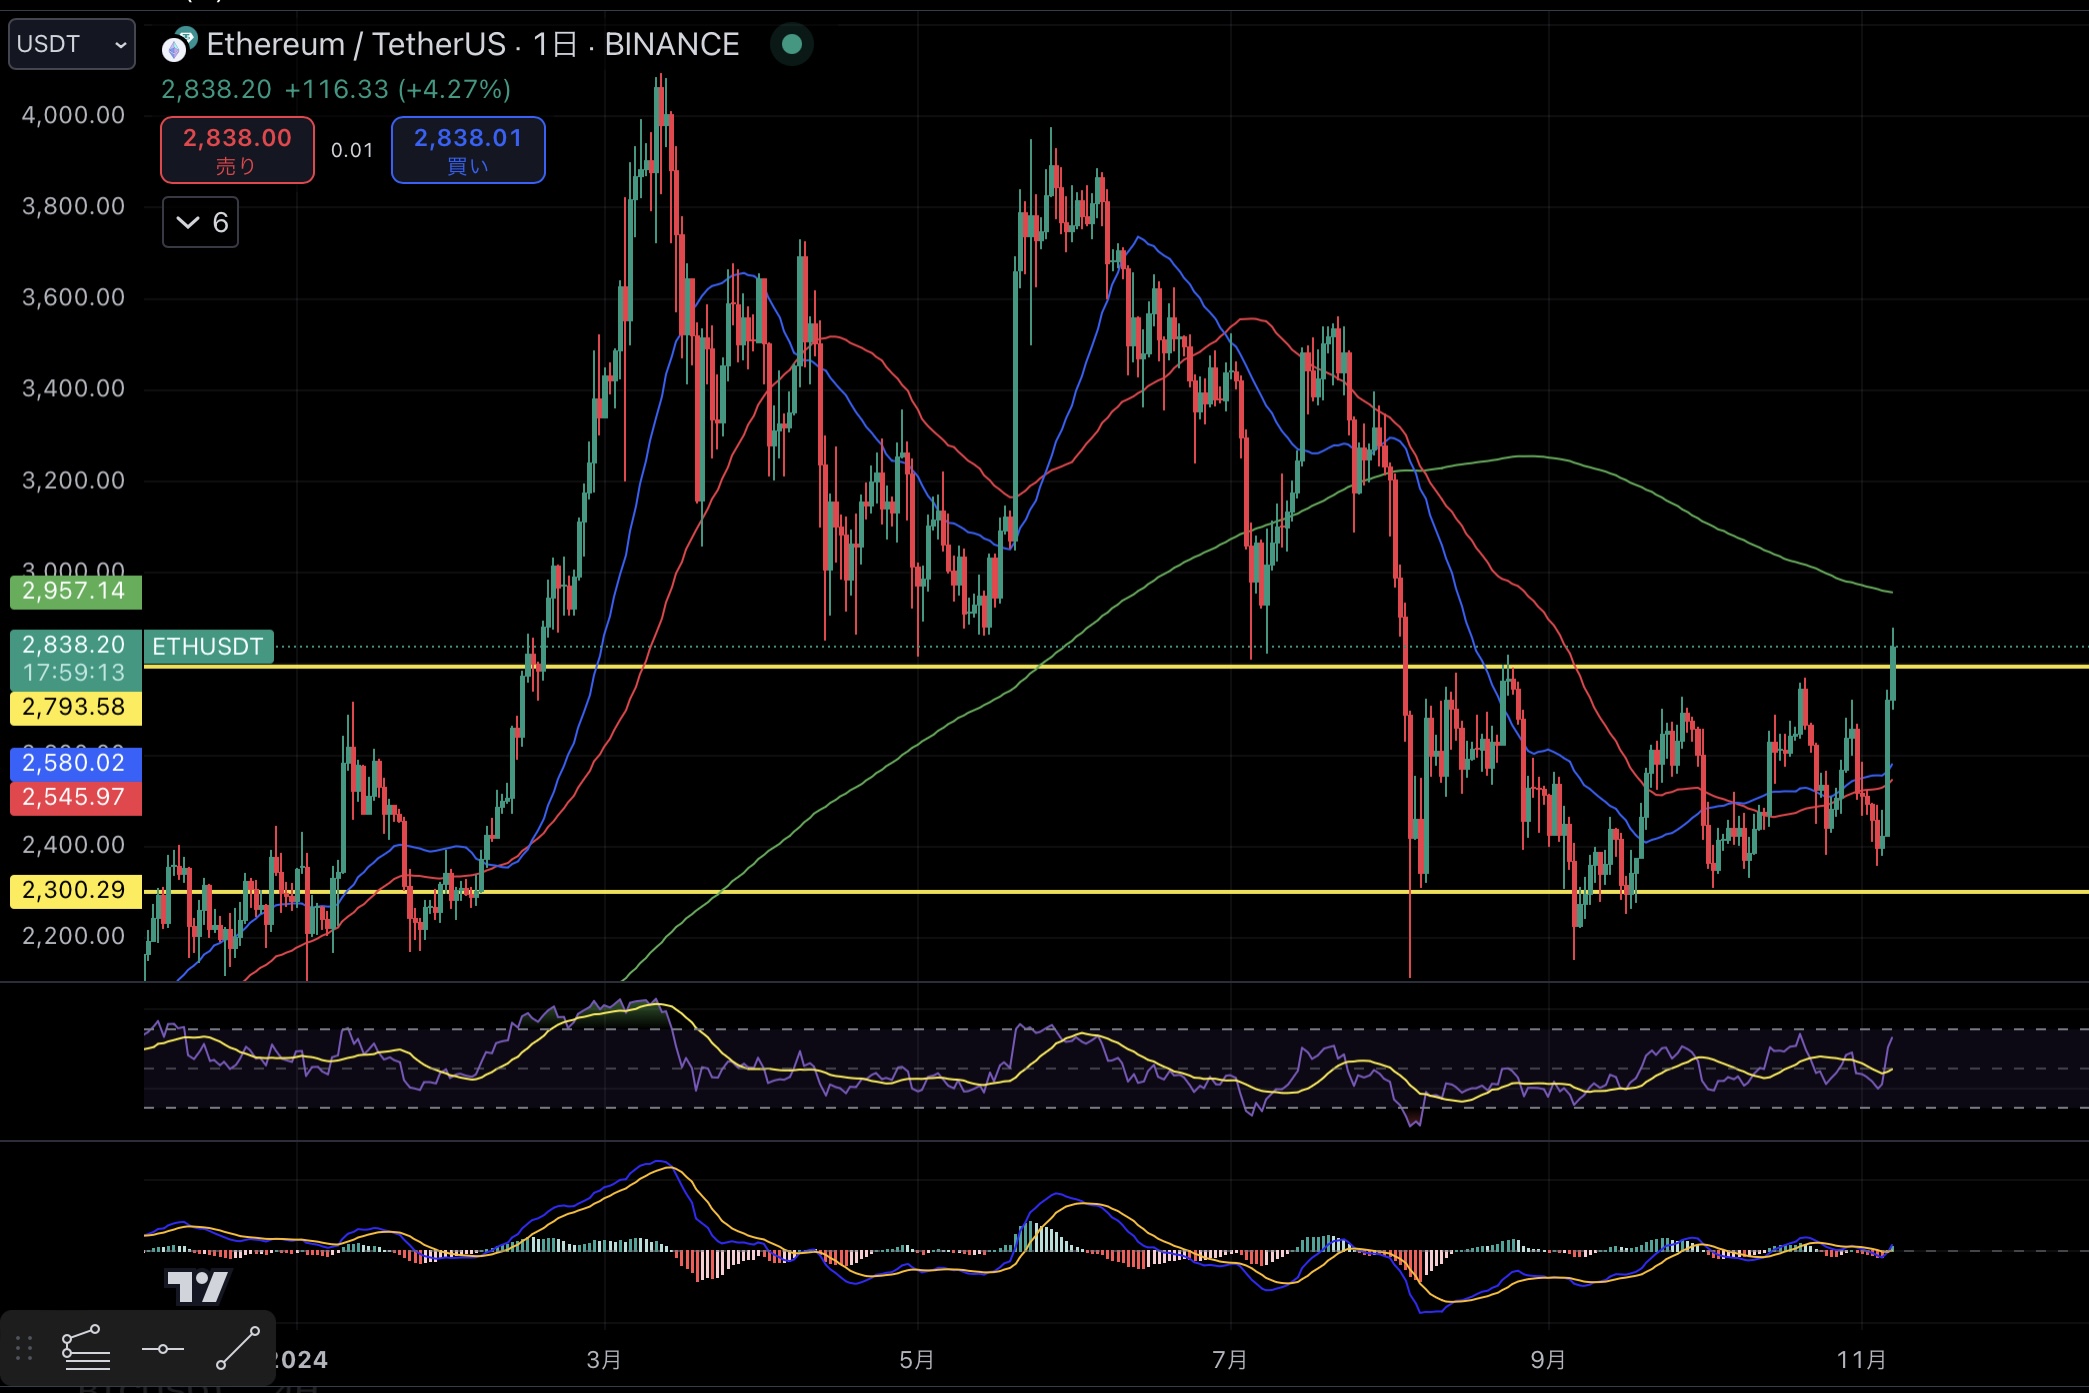2089x1393 pixels.
Task: Click the 3,200.00 price axis label
Action: pos(73,480)
